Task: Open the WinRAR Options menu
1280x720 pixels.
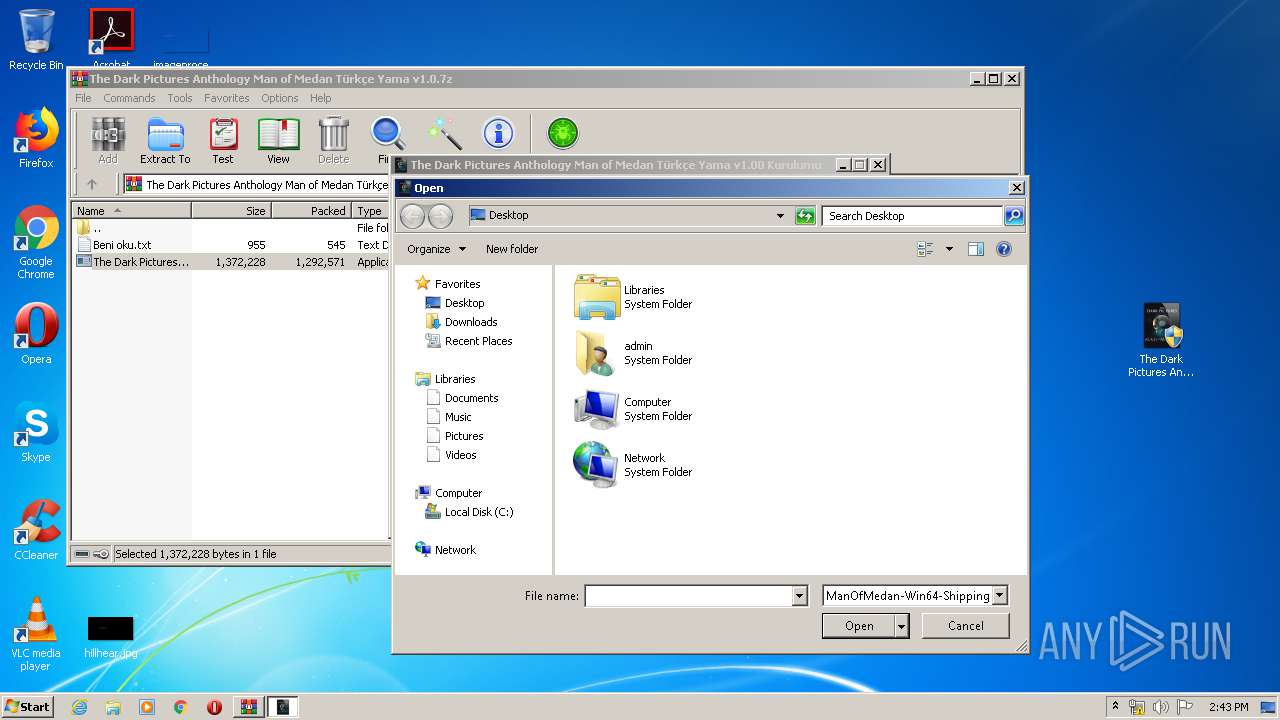Action: tap(280, 98)
